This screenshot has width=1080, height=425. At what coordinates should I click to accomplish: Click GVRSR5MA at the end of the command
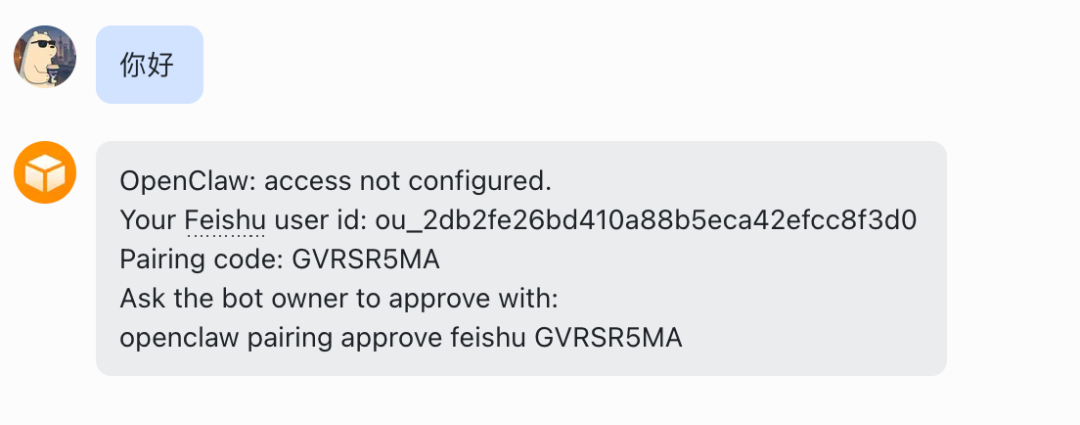608,338
